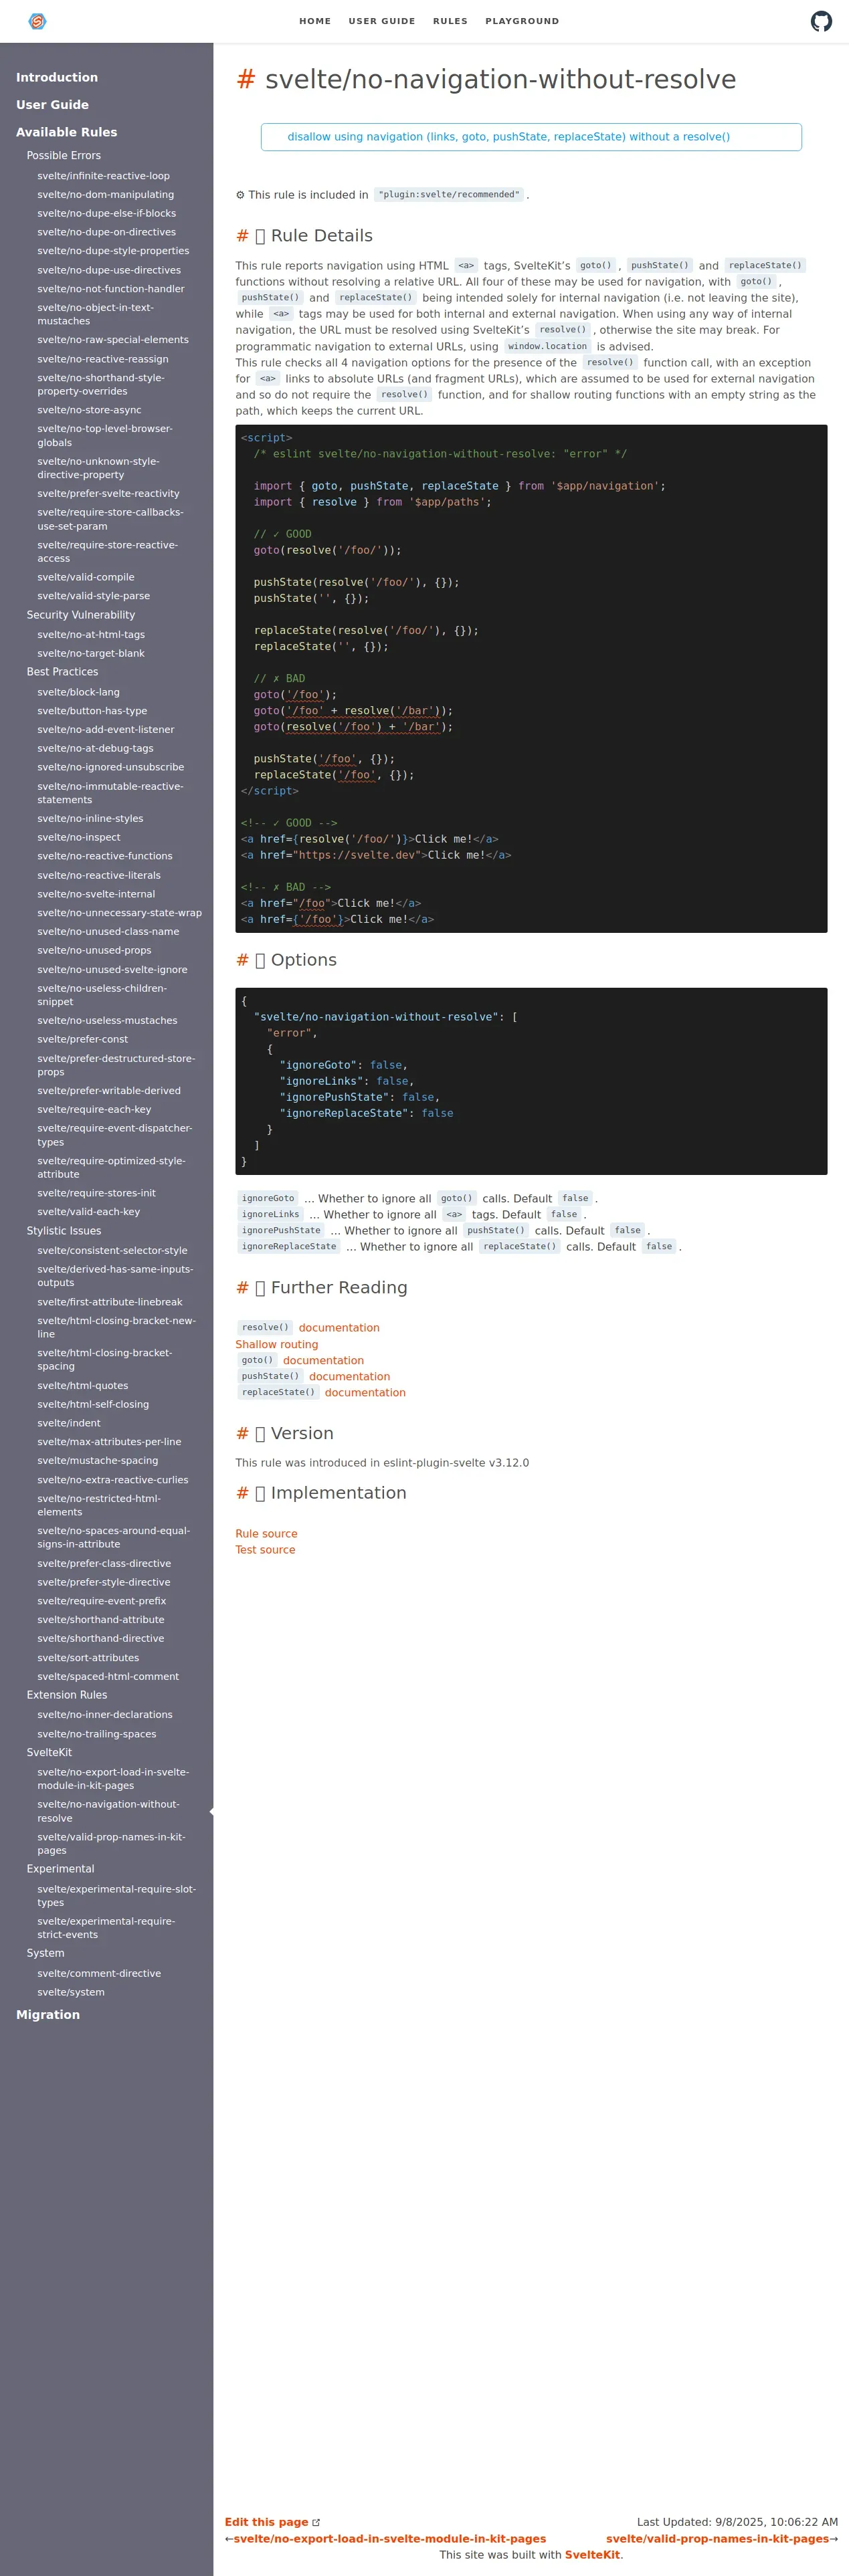Click Edit this page link
The width and height of the screenshot is (849, 2576).
tap(272, 2522)
